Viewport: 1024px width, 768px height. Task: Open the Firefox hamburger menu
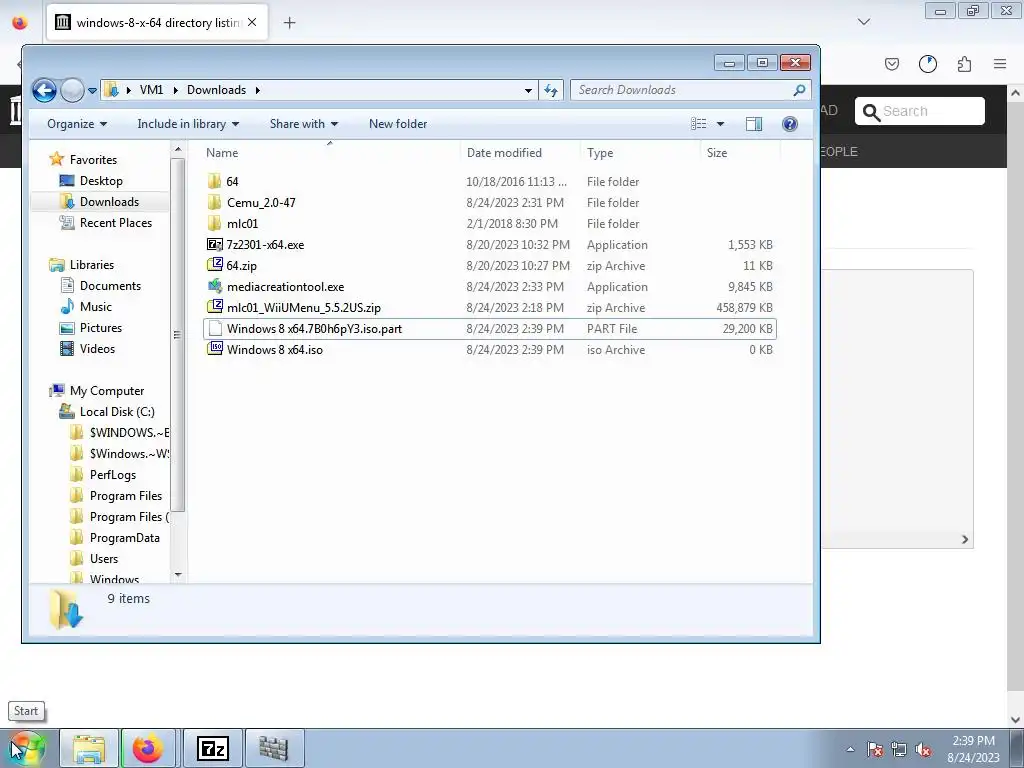coord(1000,64)
